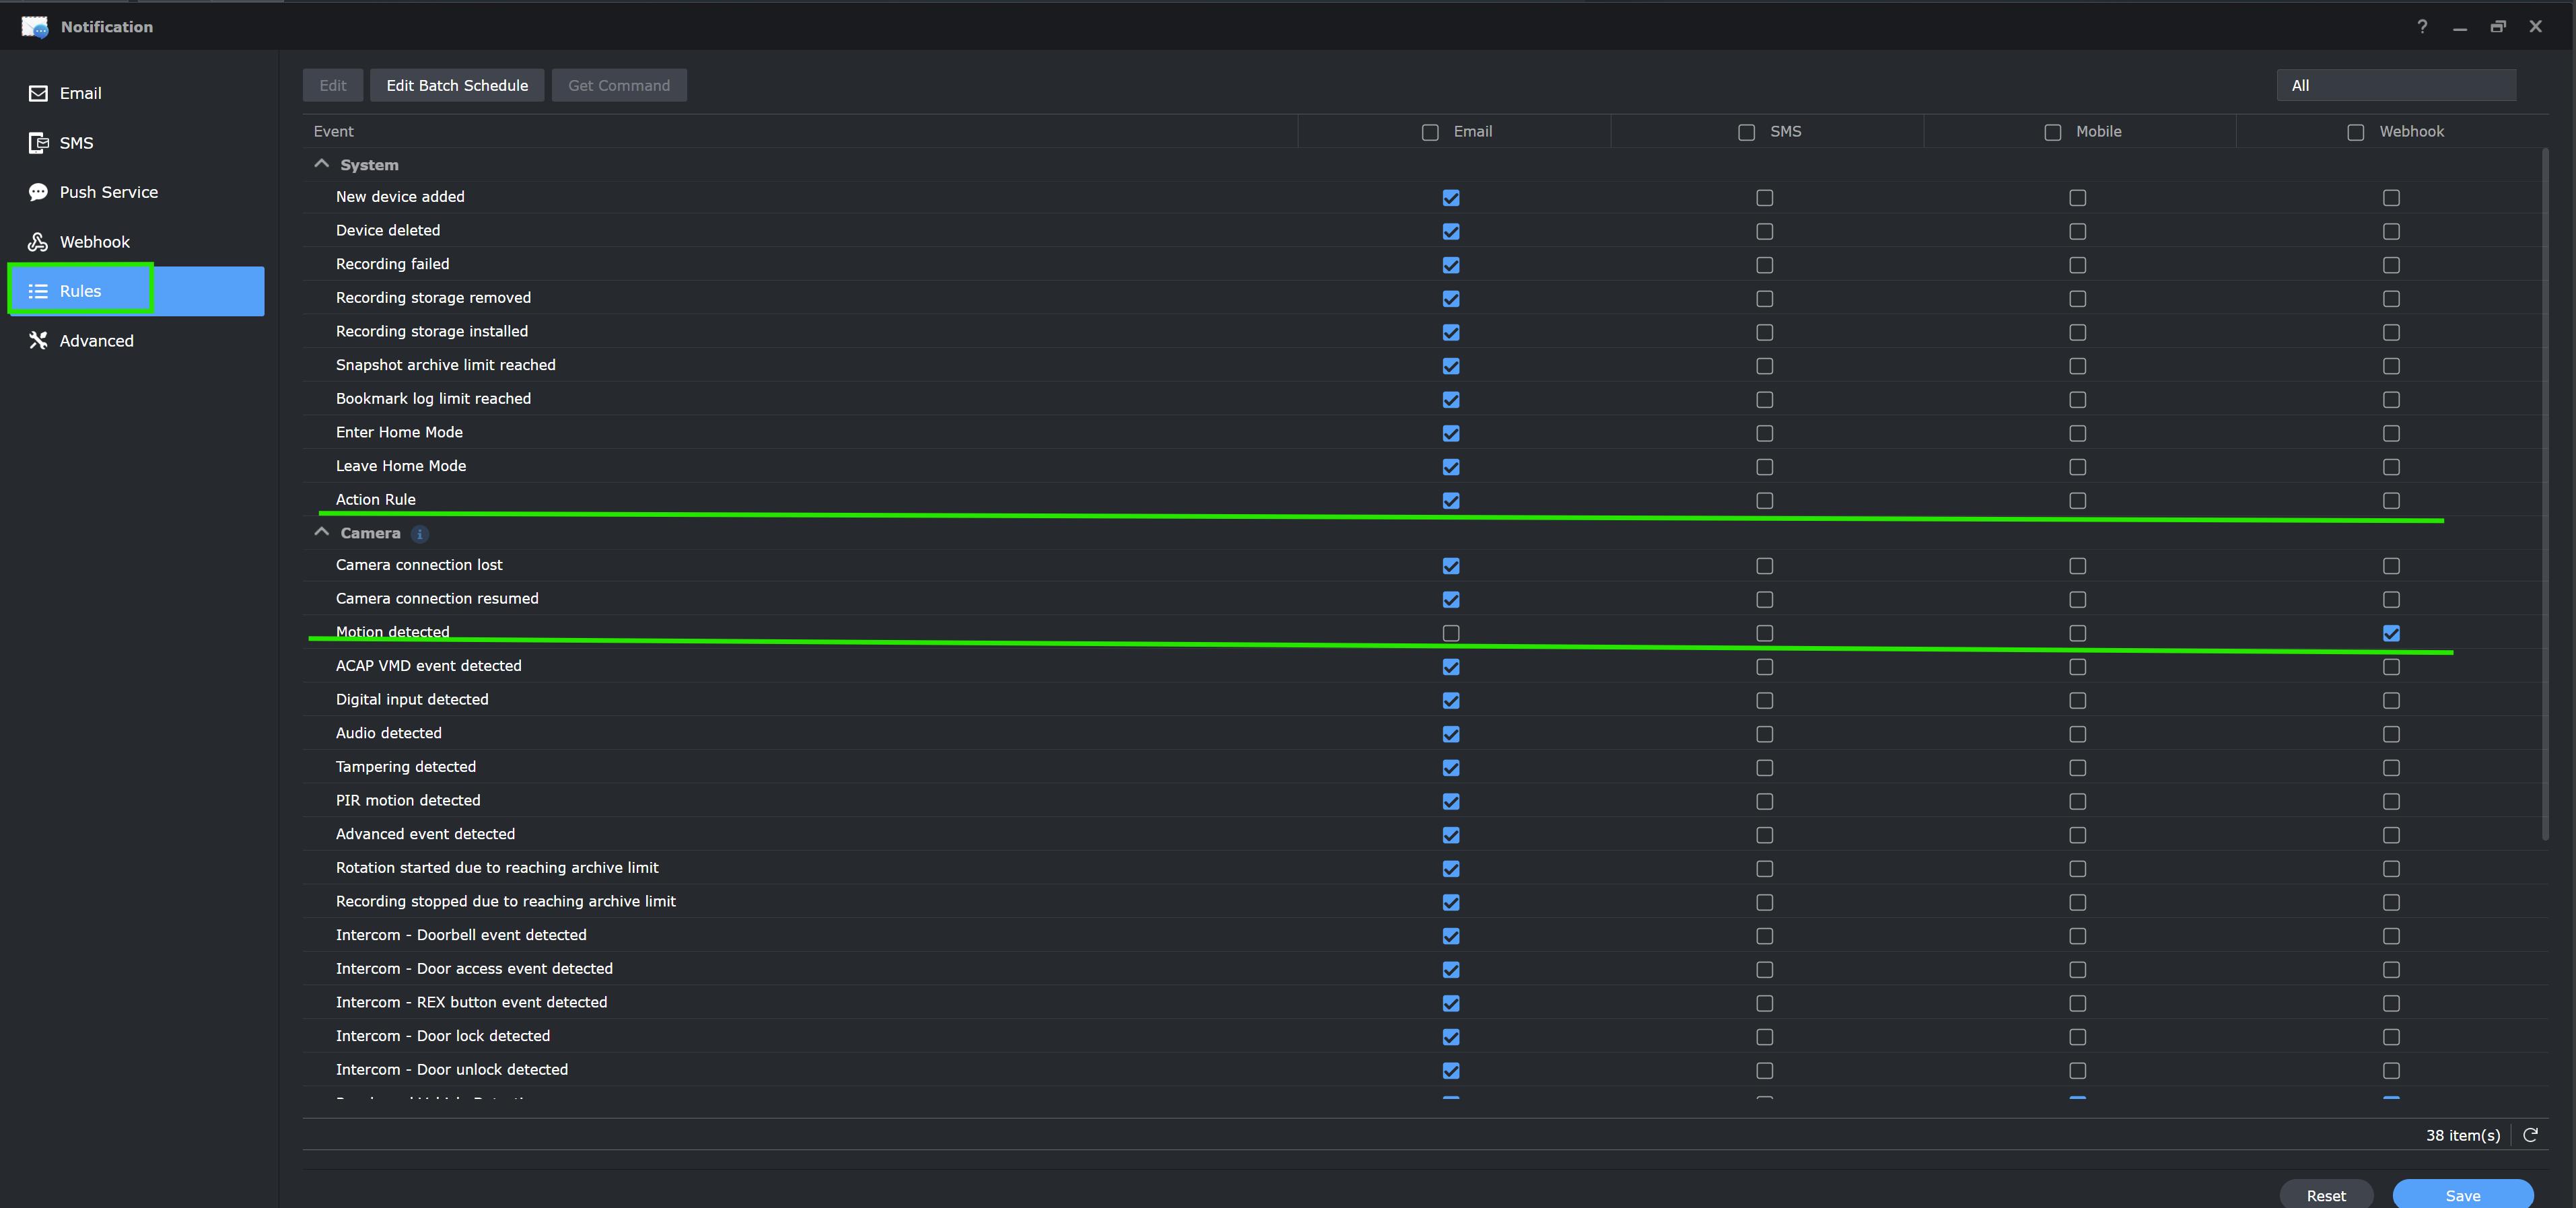
Task: Select Recording stopped due to reaching archive limit
Action: 1421,901
